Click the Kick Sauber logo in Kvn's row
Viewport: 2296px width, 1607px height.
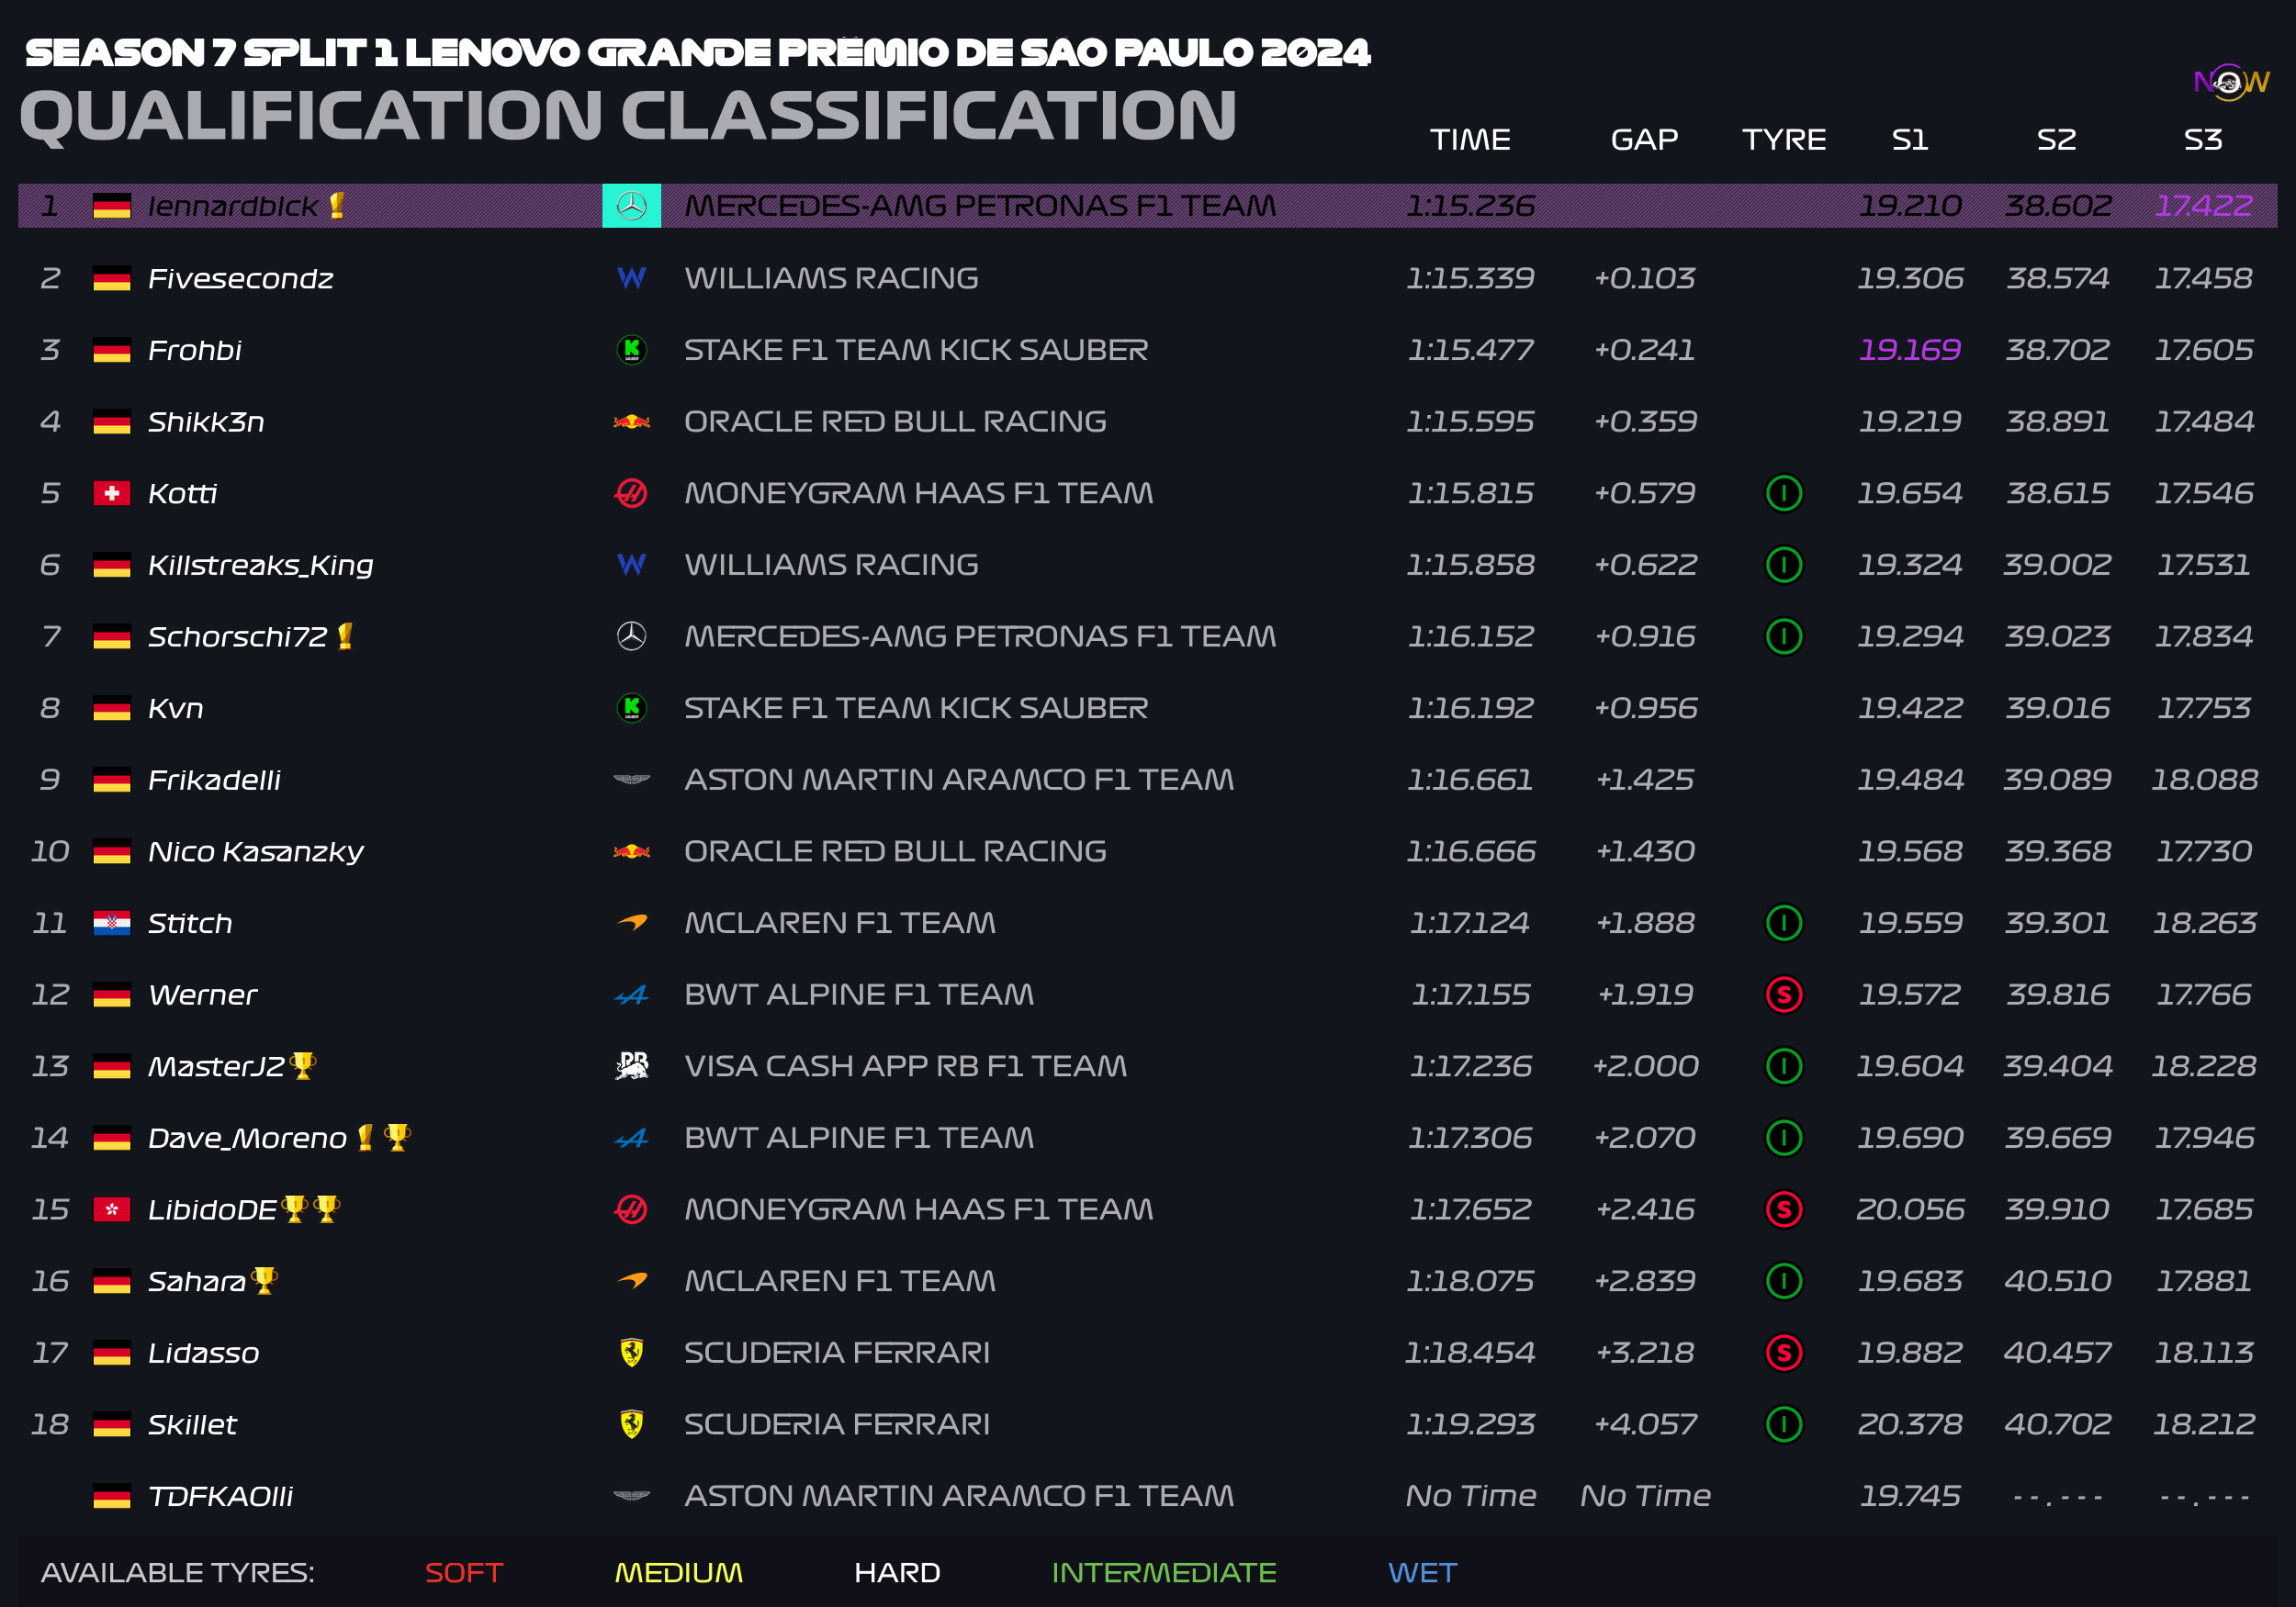click(631, 708)
